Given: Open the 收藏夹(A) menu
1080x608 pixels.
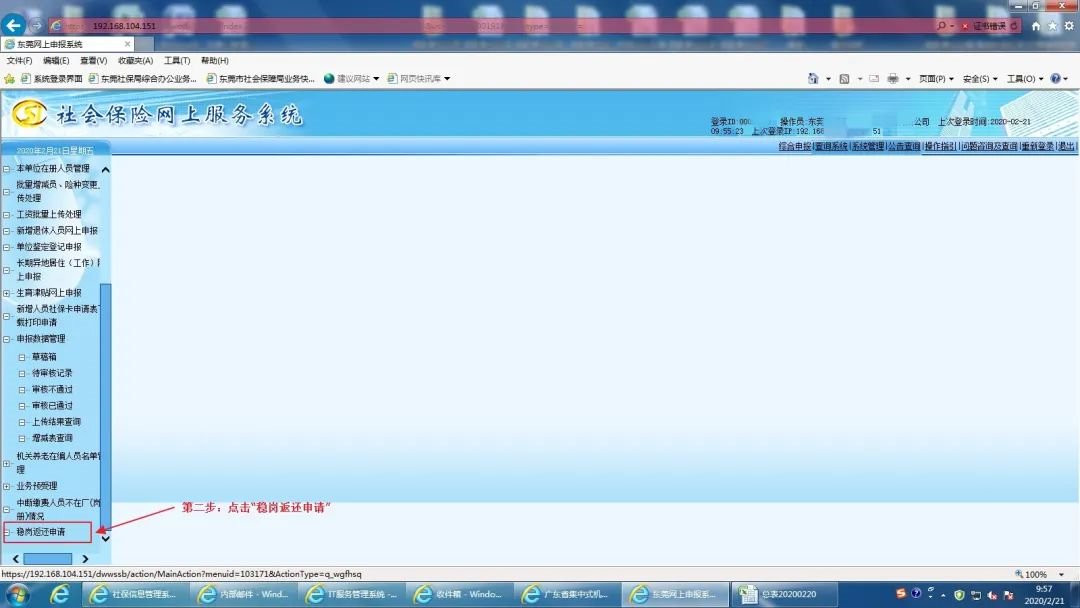Looking at the screenshot, I should (136, 61).
